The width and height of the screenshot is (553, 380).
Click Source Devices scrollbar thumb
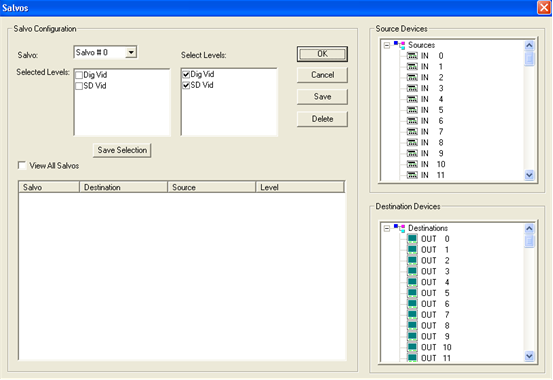[x=529, y=59]
